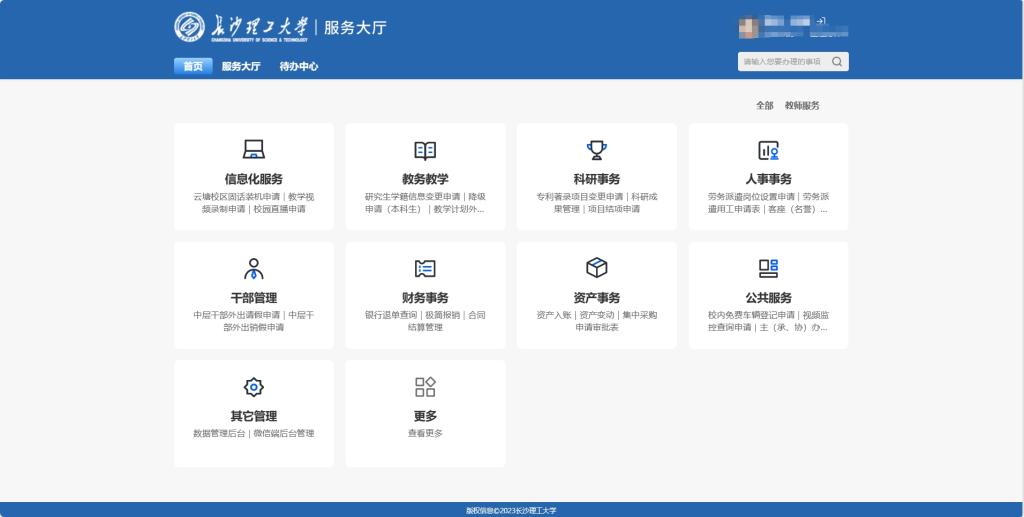Click the cube icon for 资产事务
Viewport: 1024px width, 517px height.
(x=597, y=268)
